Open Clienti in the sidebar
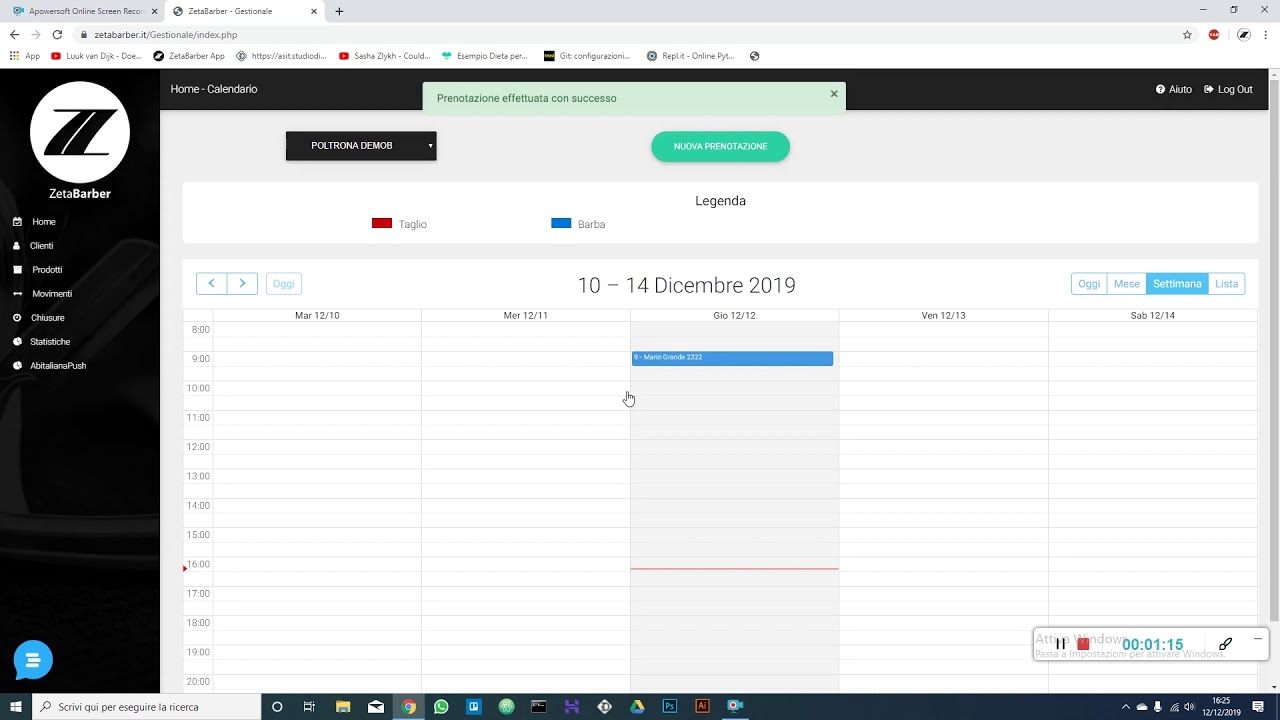This screenshot has height=720, width=1280. pyautogui.click(x=41, y=246)
